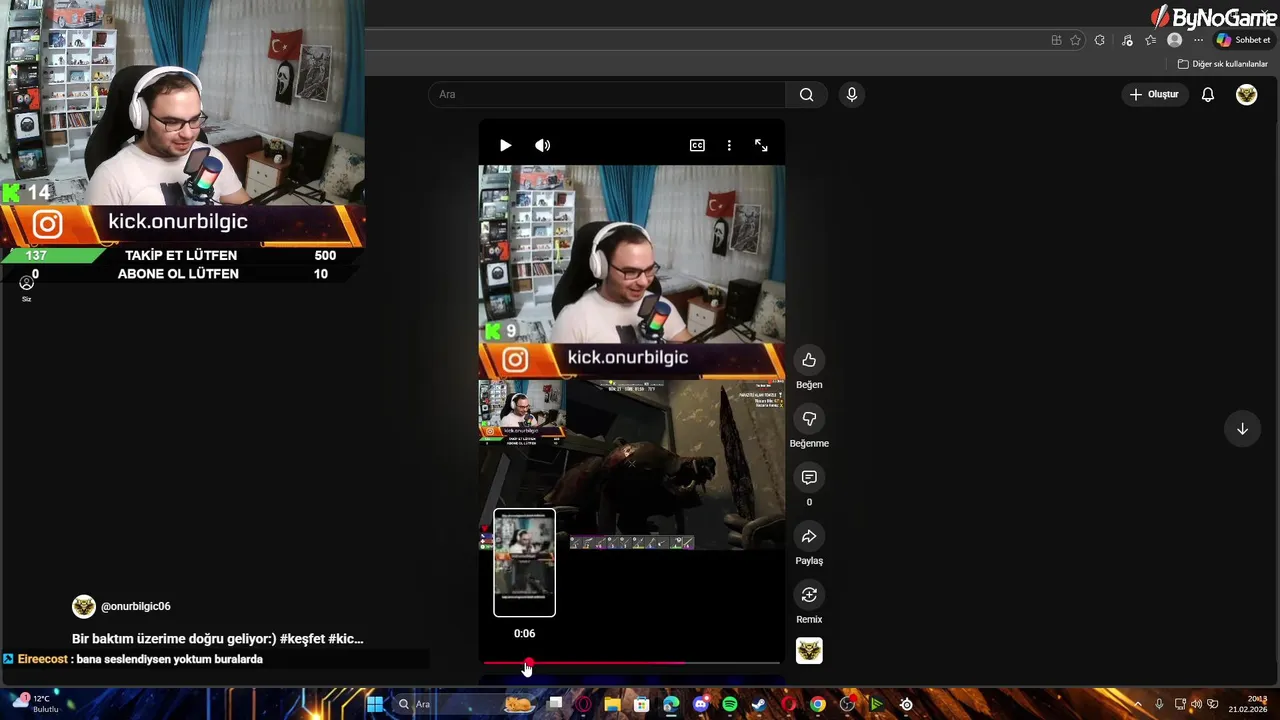Open Steam from the taskbar

pos(759,704)
